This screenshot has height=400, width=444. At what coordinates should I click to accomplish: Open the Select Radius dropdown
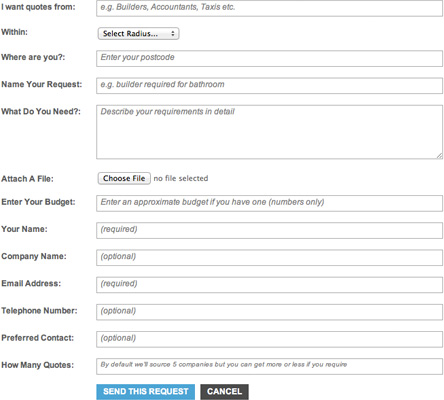click(138, 34)
